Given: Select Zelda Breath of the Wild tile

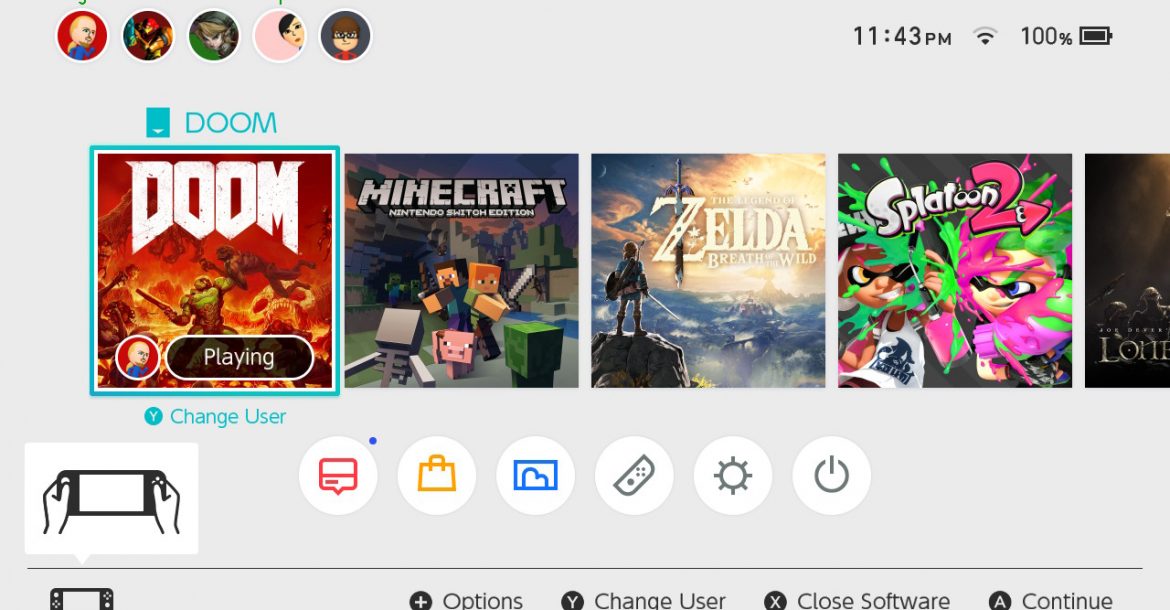Looking at the screenshot, I should pyautogui.click(x=708, y=270).
